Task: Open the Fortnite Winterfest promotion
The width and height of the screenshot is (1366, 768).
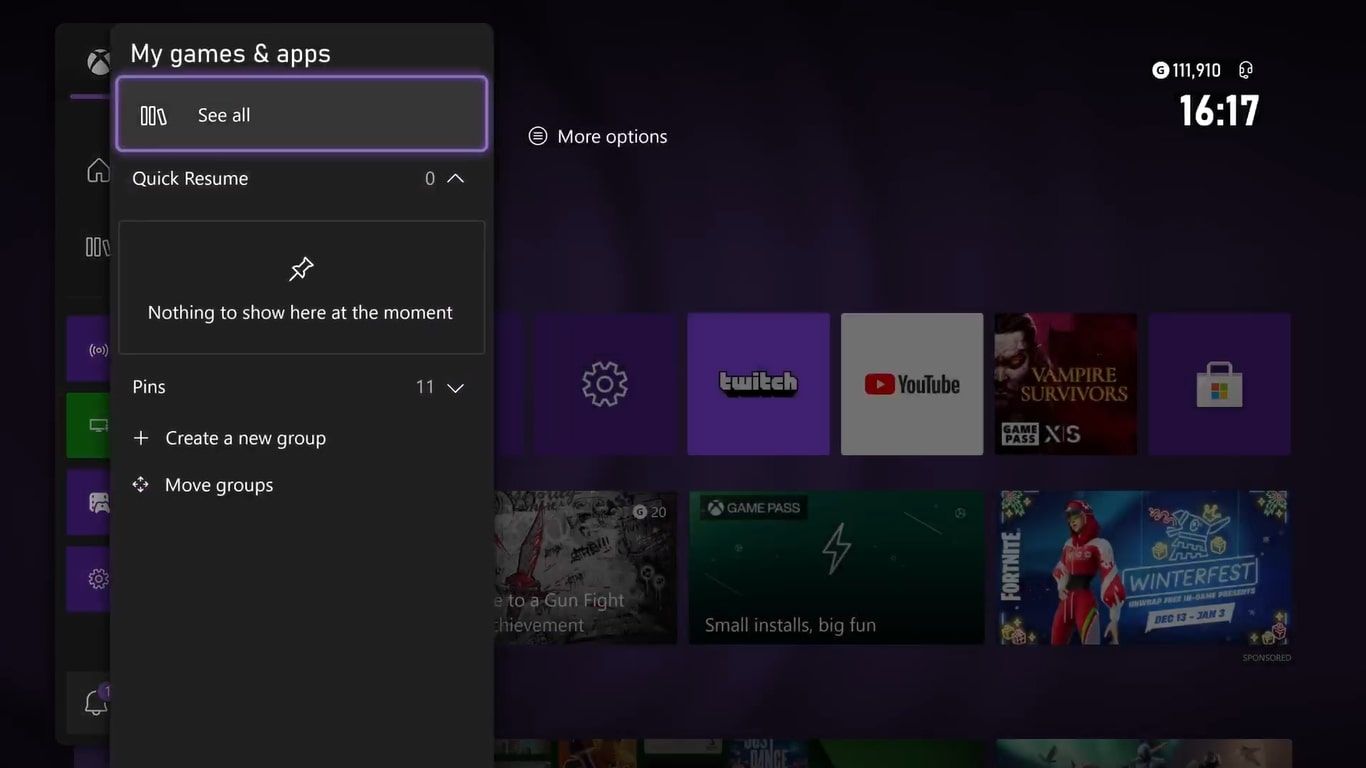Action: (x=1145, y=567)
